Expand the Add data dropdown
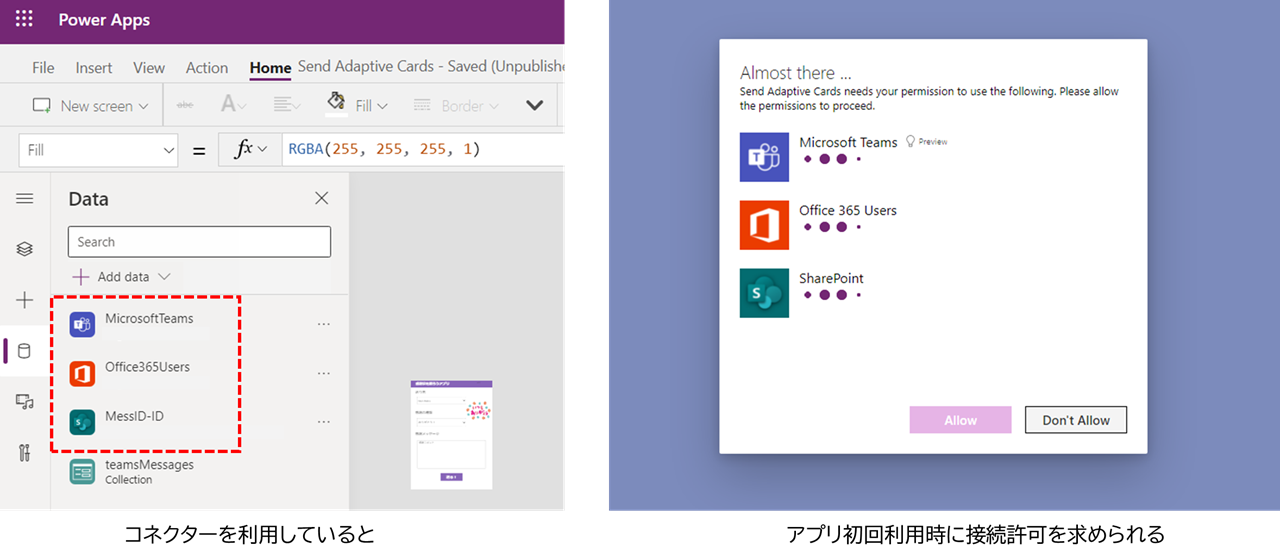The width and height of the screenshot is (1280, 558). point(121,277)
